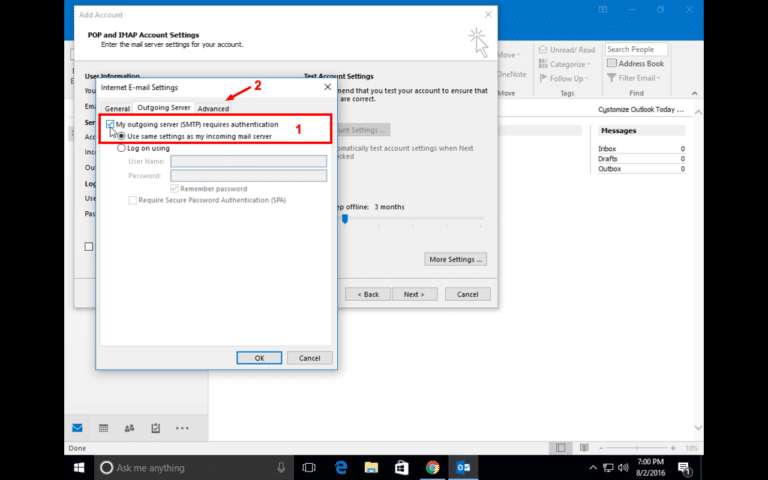768x480 pixels.
Task: Switch to Normal view in status bar
Action: 560,448
